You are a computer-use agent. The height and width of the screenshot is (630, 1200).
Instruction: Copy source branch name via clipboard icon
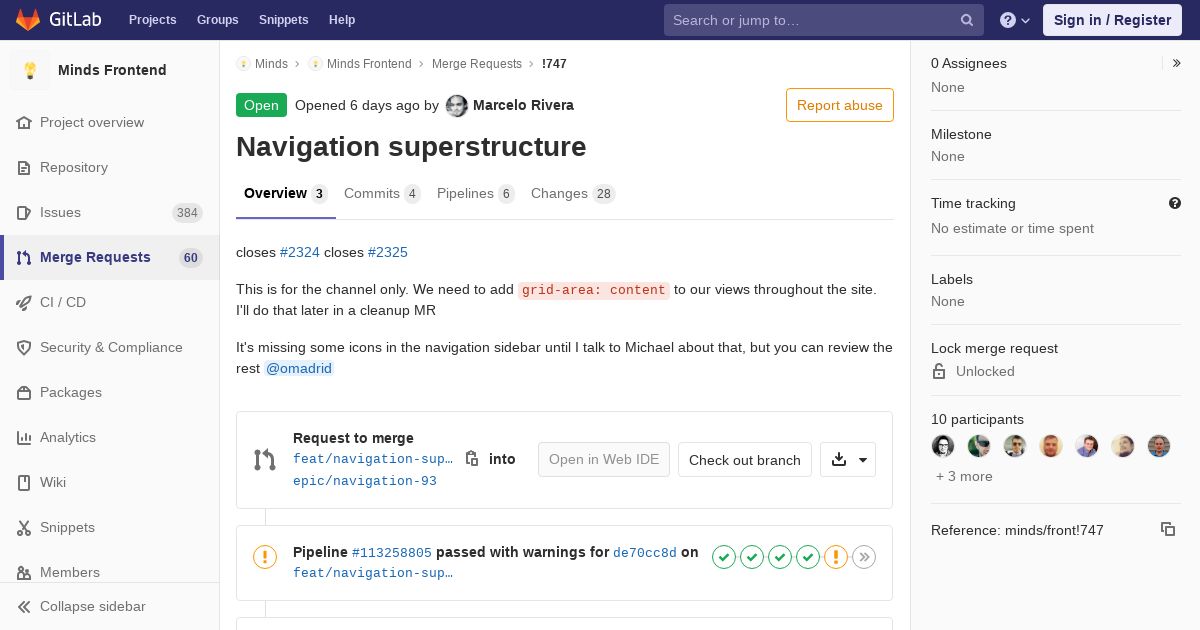471,459
